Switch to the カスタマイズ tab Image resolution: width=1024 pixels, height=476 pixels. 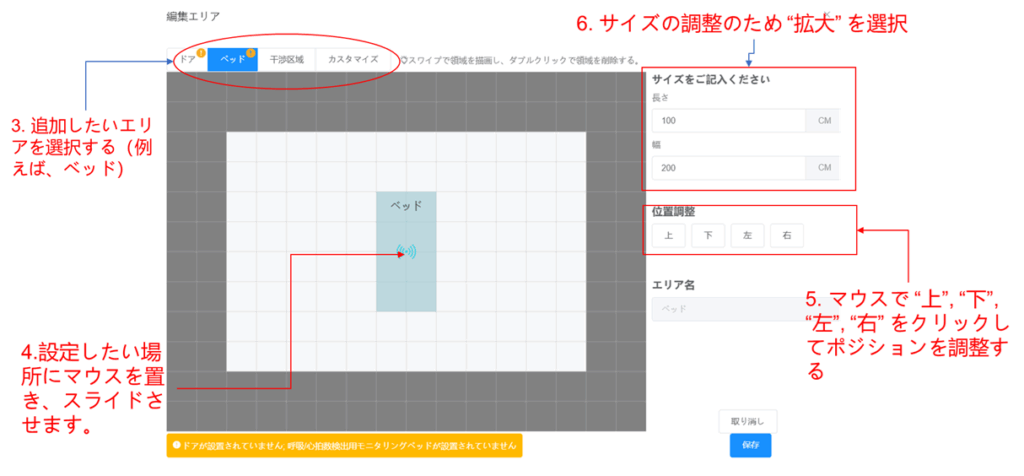tap(353, 60)
